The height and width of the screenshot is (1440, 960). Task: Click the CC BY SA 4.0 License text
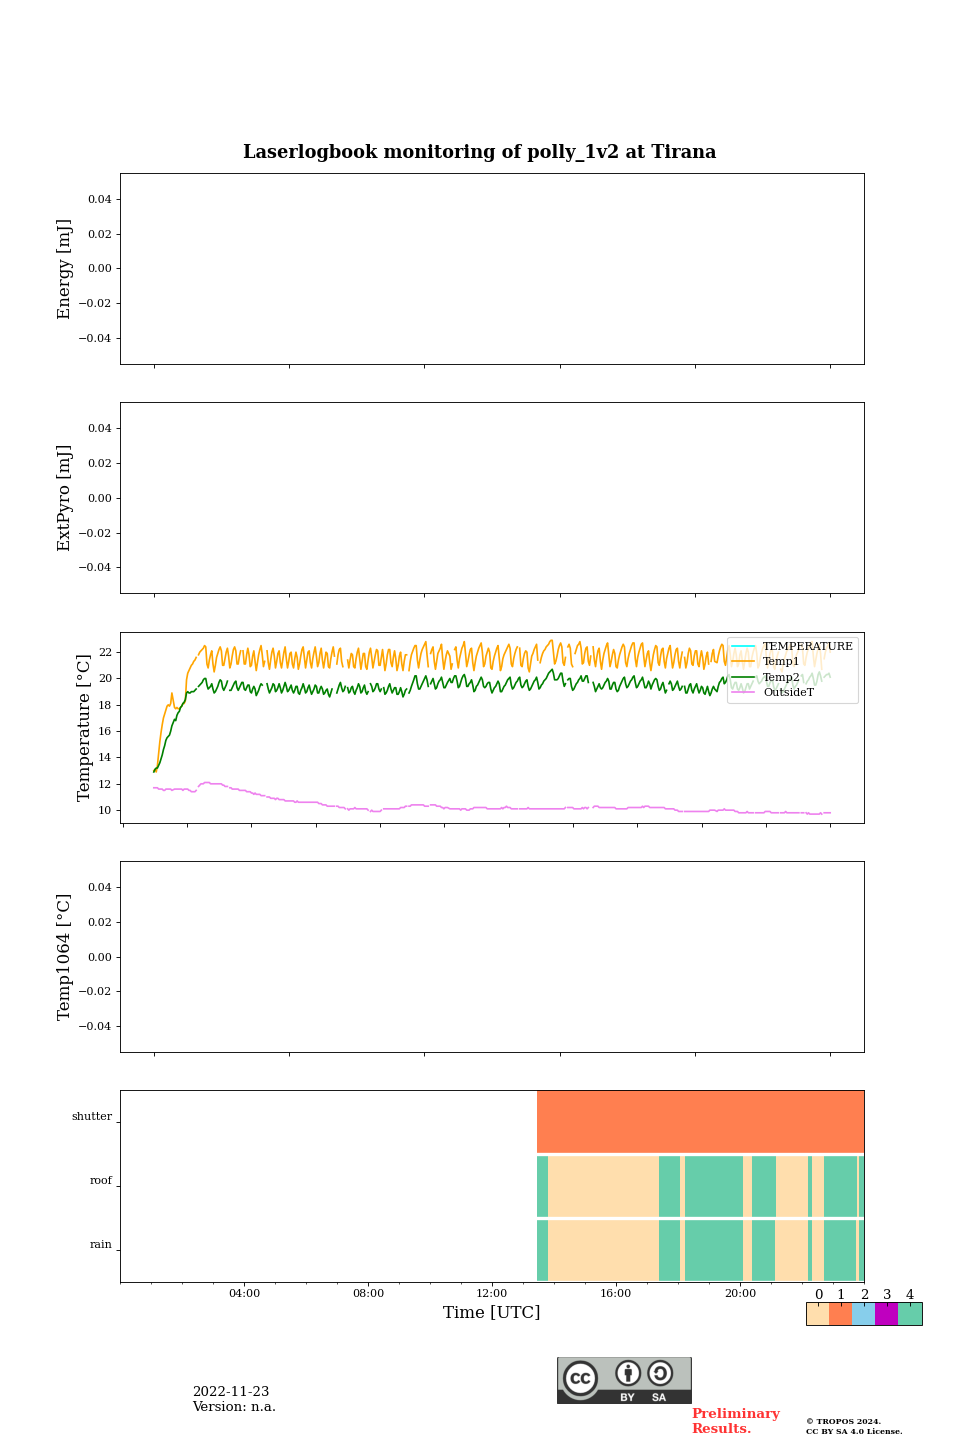pos(854,1431)
